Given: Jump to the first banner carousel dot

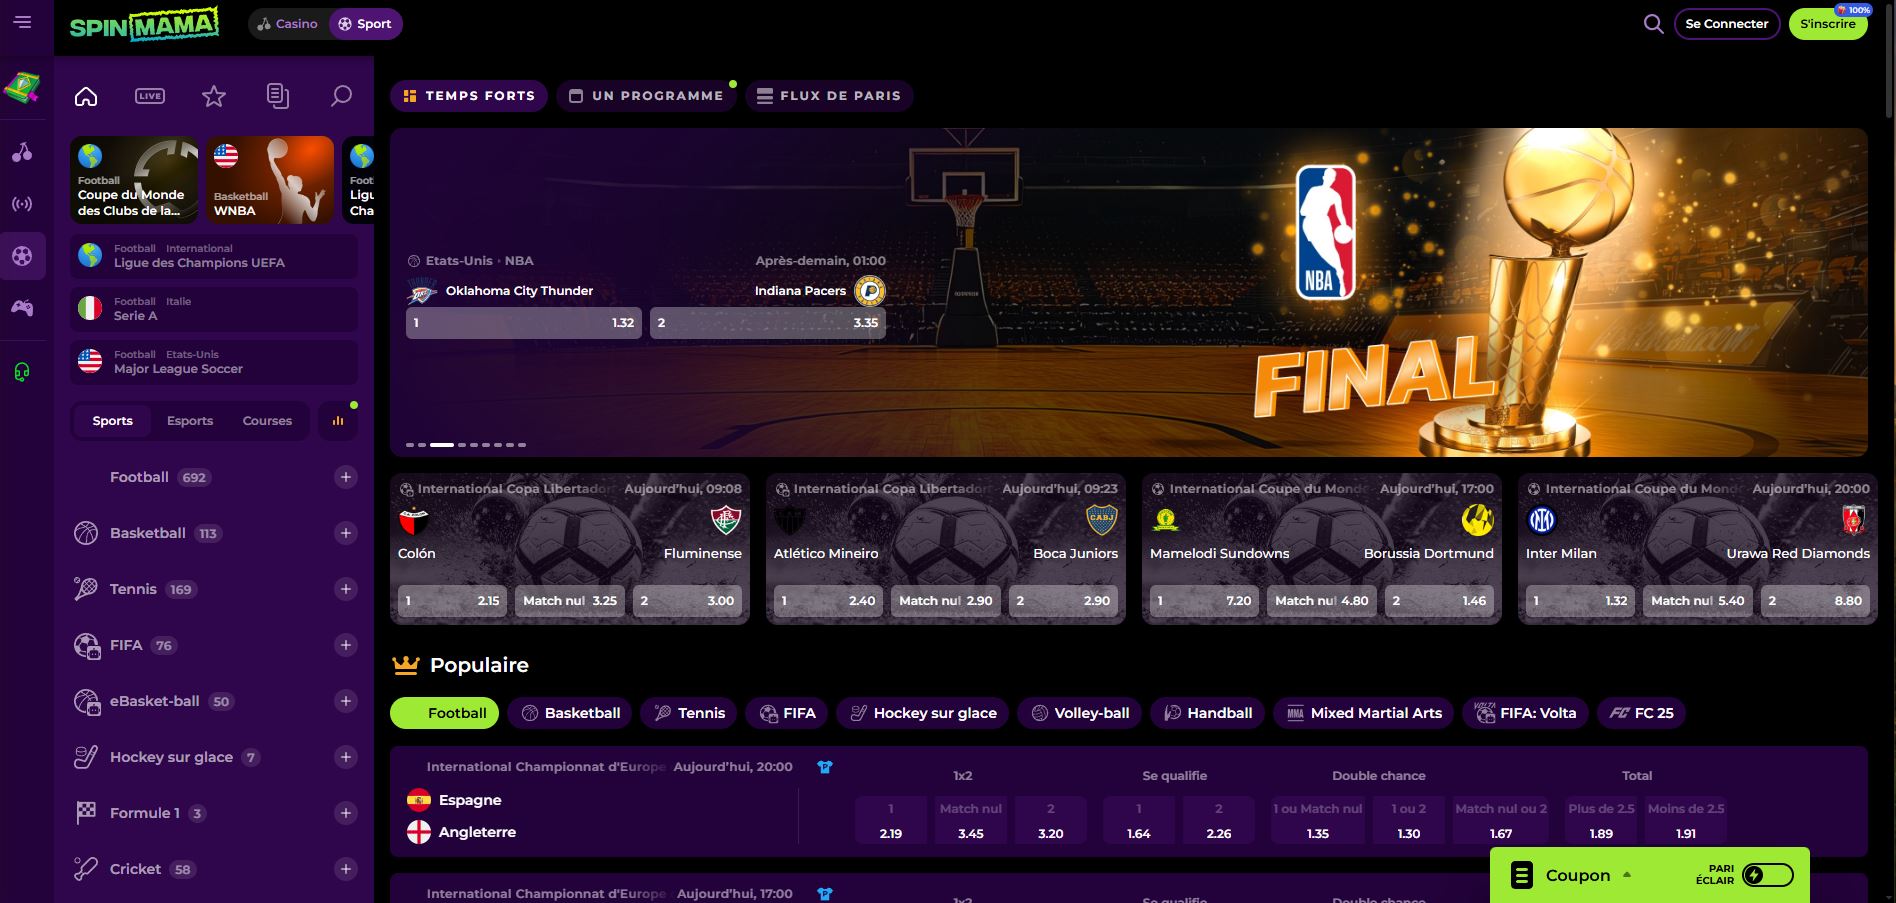Looking at the screenshot, I should point(410,444).
